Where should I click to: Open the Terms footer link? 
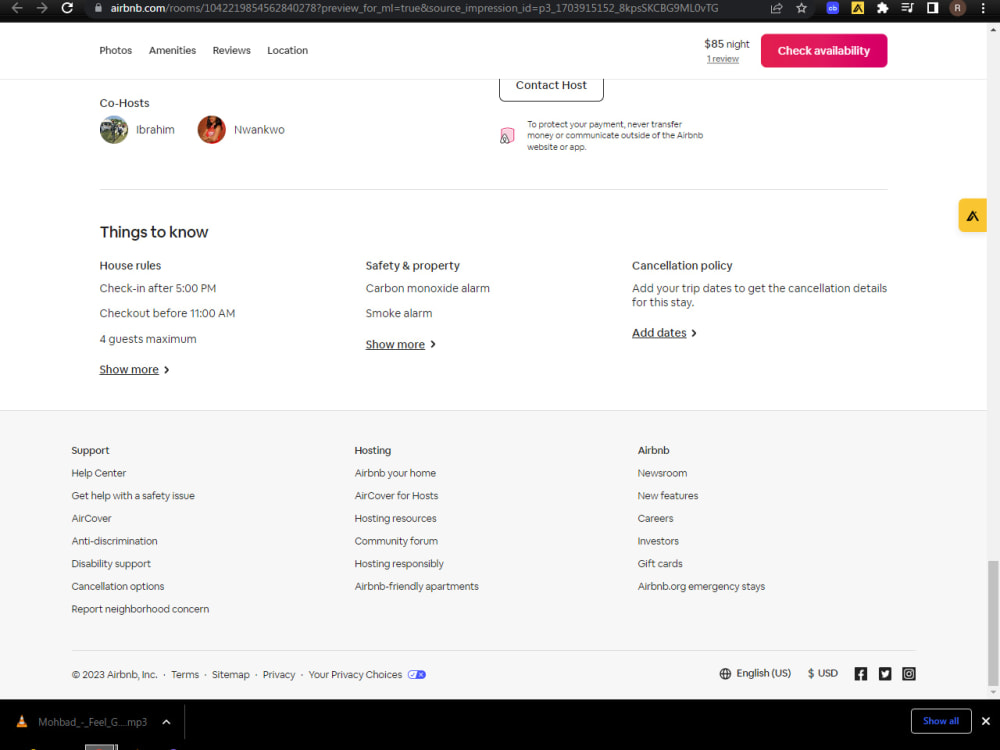[x=185, y=675]
